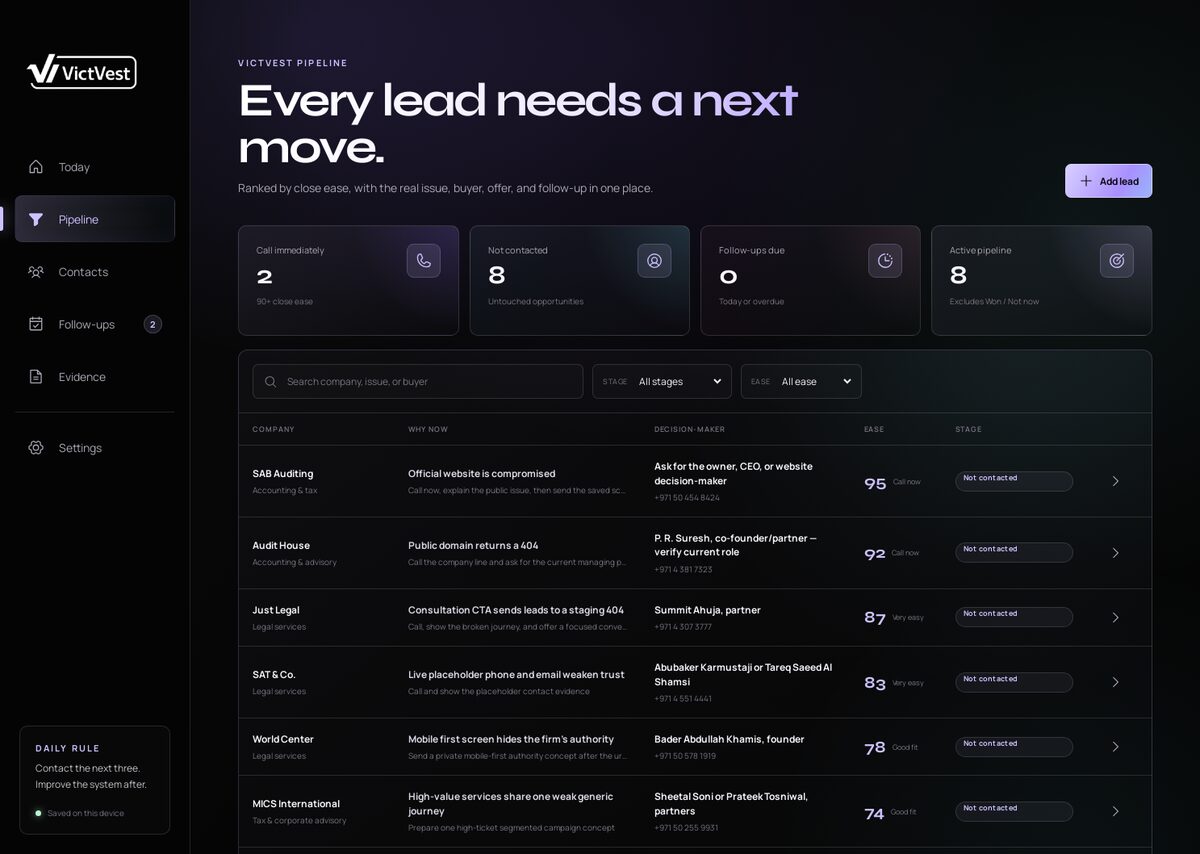Click the Just Legal company name
The width and height of the screenshot is (1200, 854).
click(x=276, y=610)
